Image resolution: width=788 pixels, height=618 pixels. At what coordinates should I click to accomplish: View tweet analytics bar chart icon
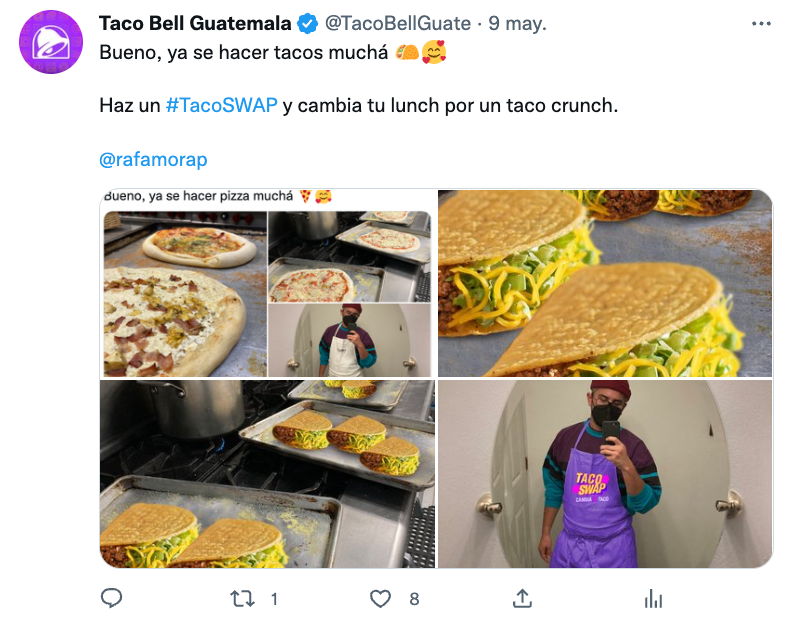[653, 598]
